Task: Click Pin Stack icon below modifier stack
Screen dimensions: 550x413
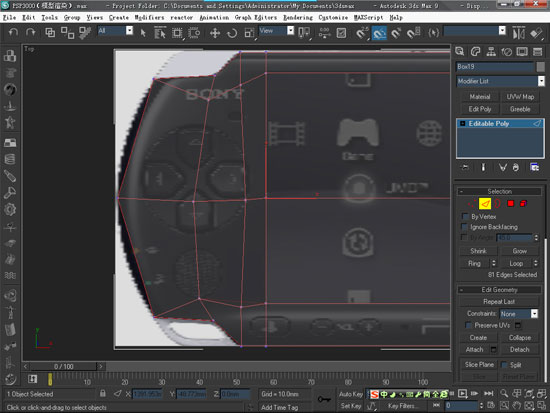Action: point(465,167)
